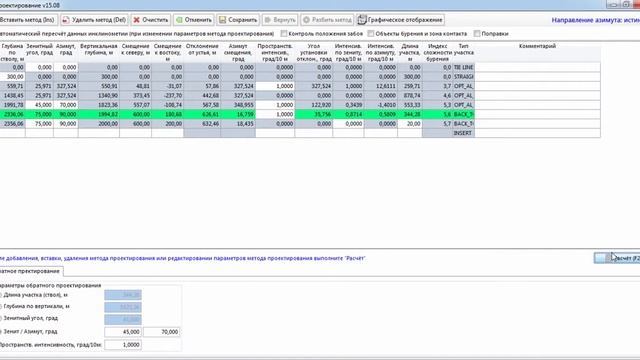Click tool-face angle cell 35,756
The image size is (640, 360).
point(314,114)
